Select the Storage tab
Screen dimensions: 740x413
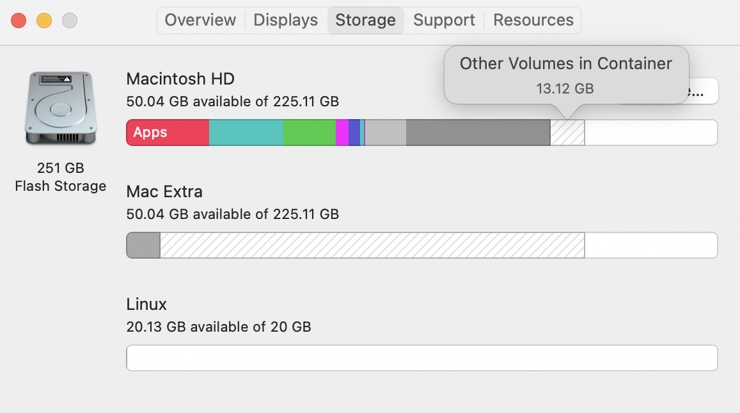(x=365, y=20)
